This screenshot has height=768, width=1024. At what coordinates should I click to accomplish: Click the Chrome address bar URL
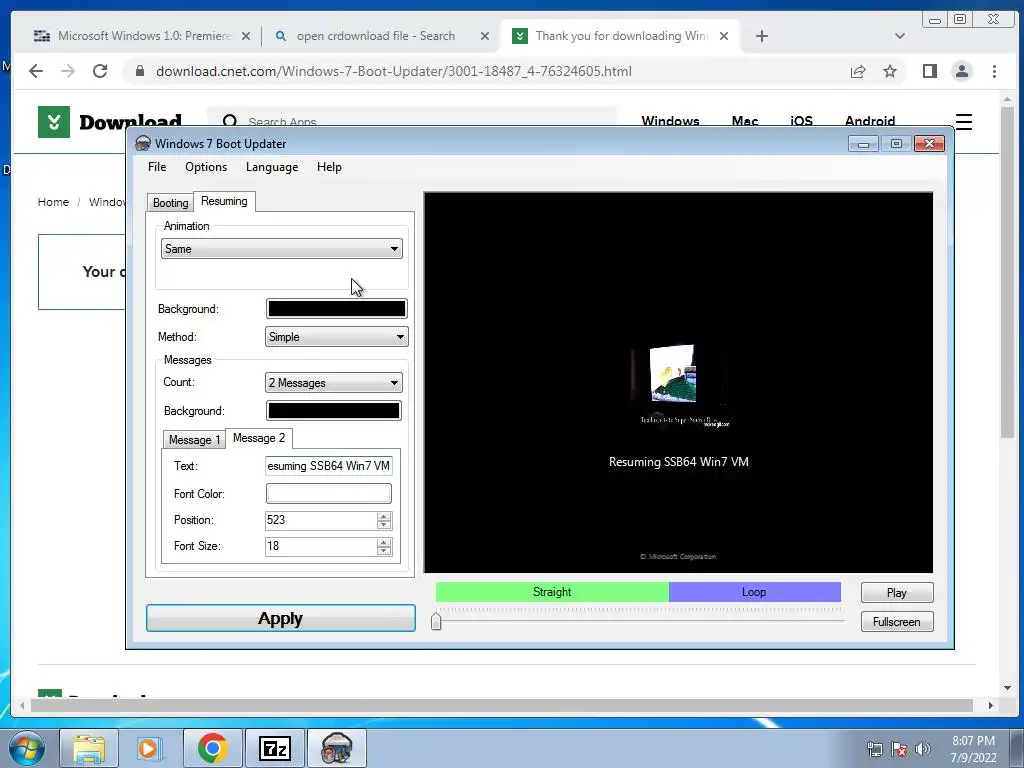click(x=393, y=71)
